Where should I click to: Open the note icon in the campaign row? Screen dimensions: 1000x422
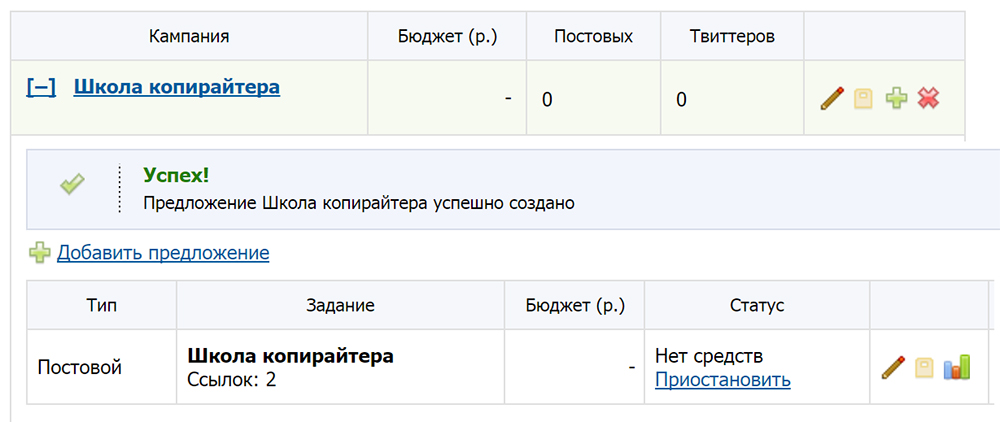[863, 98]
